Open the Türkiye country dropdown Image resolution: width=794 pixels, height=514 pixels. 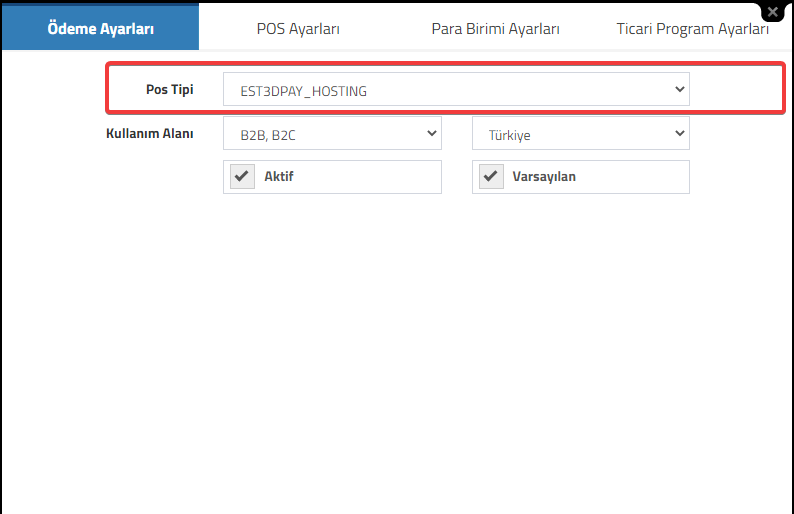pos(581,133)
